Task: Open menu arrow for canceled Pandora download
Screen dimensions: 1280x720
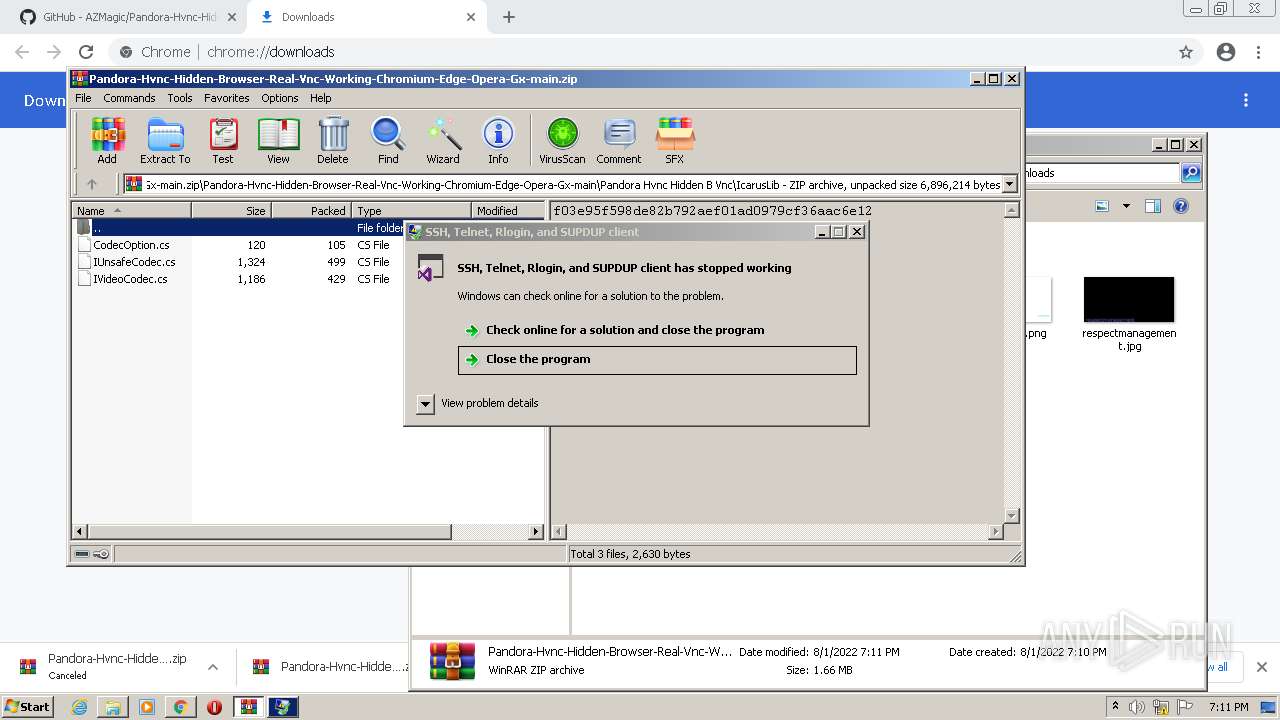Action: (213, 667)
